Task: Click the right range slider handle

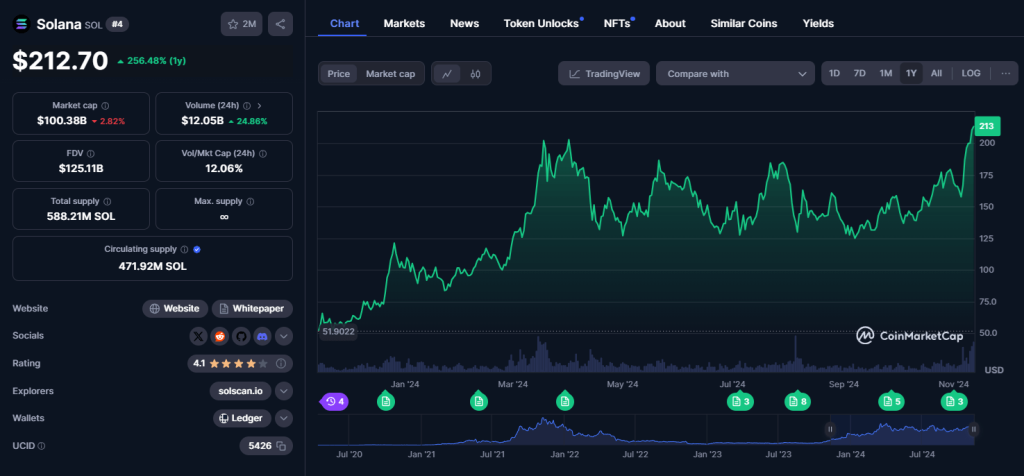Action: 974,429
